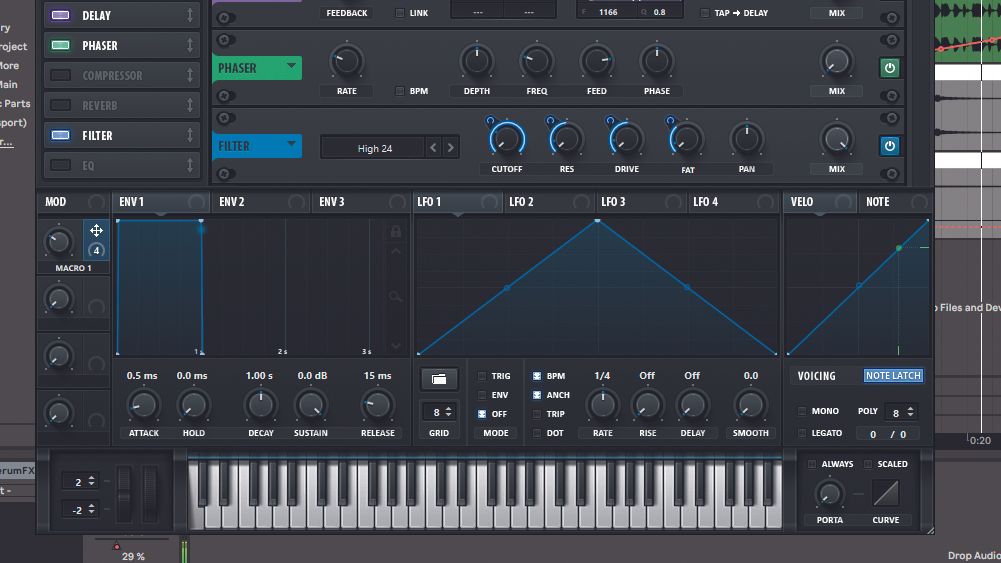Enable the Delay effect in rack list

tap(61, 15)
